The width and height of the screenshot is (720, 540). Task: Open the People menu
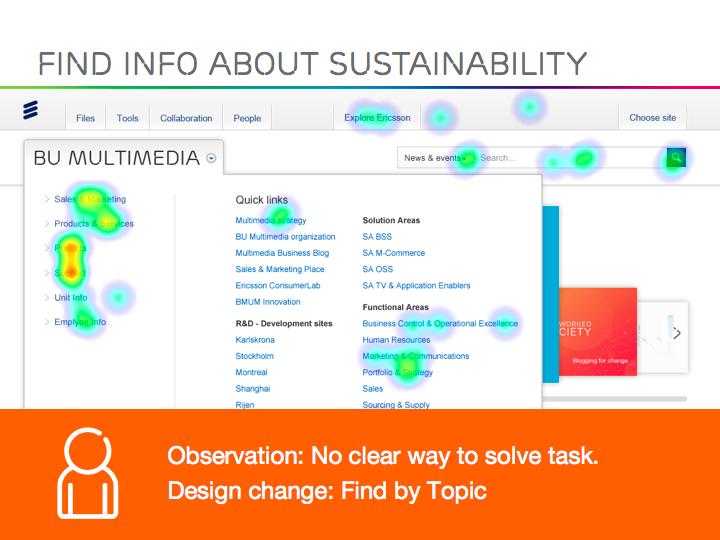247,118
